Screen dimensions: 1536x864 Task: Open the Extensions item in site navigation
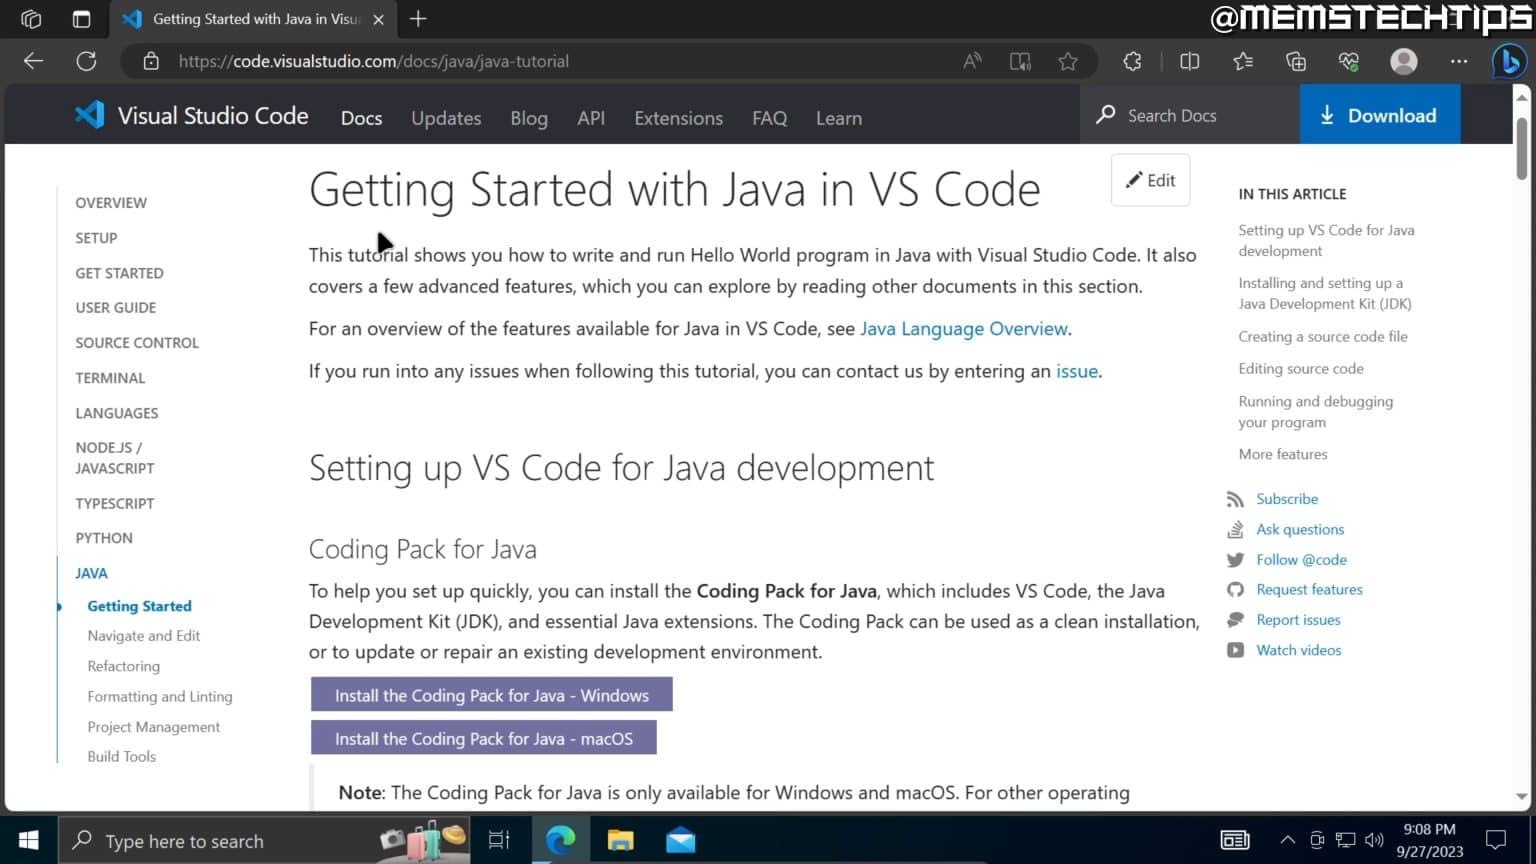click(678, 118)
